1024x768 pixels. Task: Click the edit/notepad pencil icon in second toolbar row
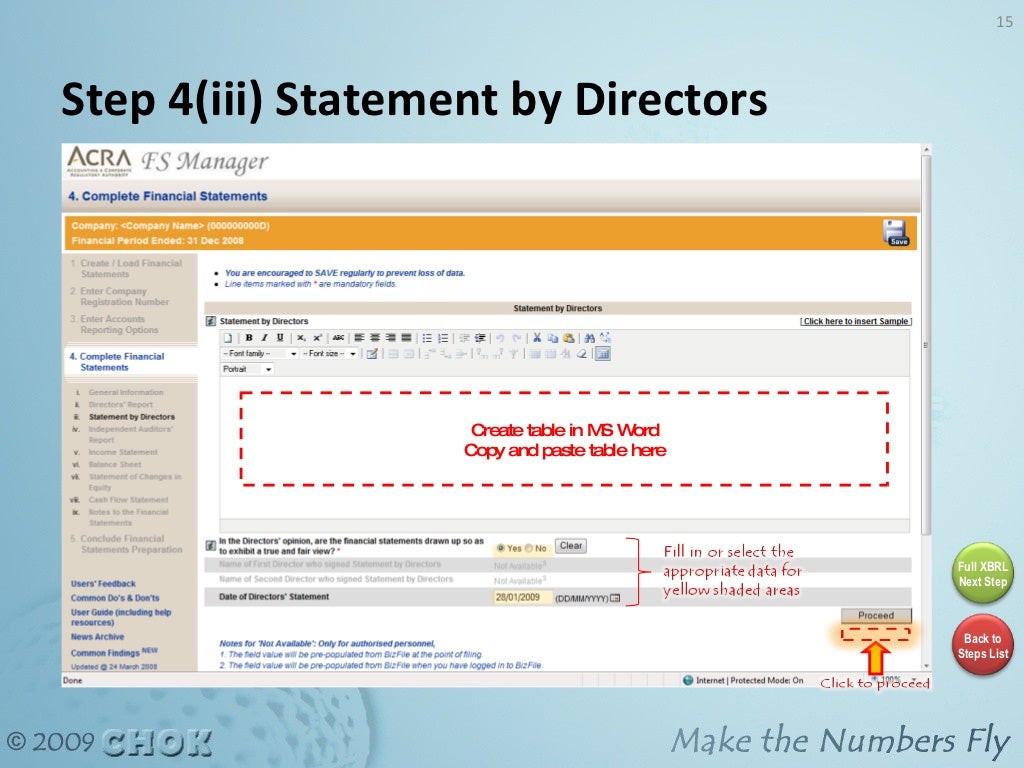pyautogui.click(x=372, y=354)
